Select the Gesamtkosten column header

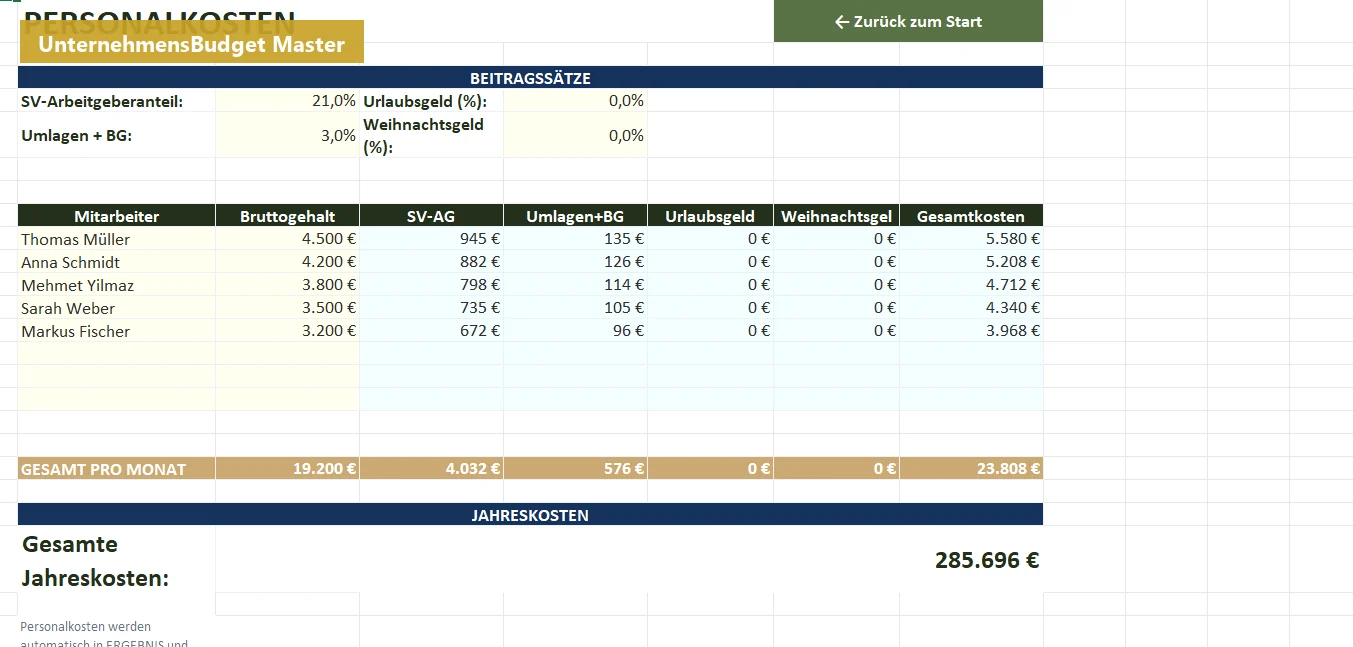[972, 216]
